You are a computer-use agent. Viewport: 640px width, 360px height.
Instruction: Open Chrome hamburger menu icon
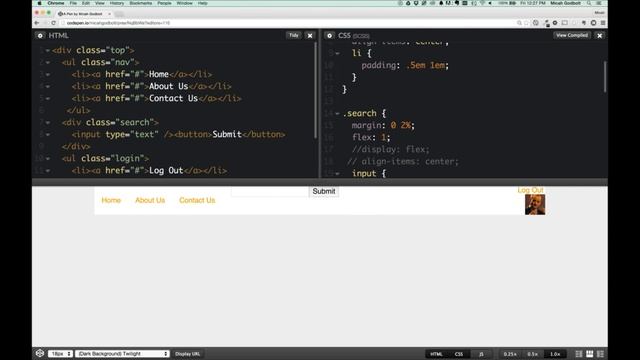[x=603, y=23]
